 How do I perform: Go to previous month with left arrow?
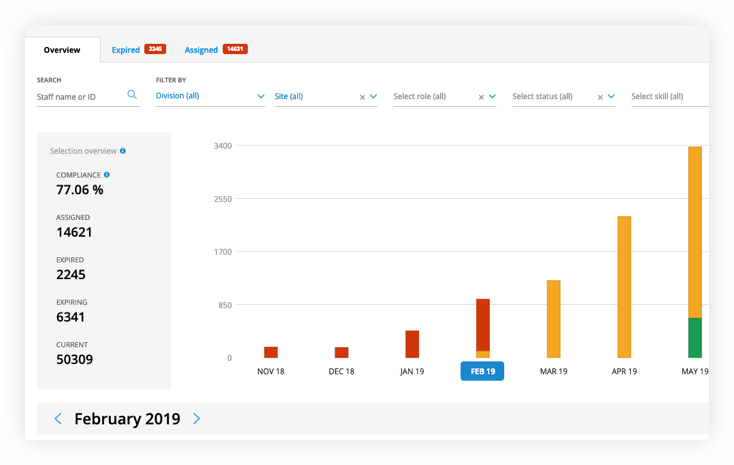tap(58, 419)
